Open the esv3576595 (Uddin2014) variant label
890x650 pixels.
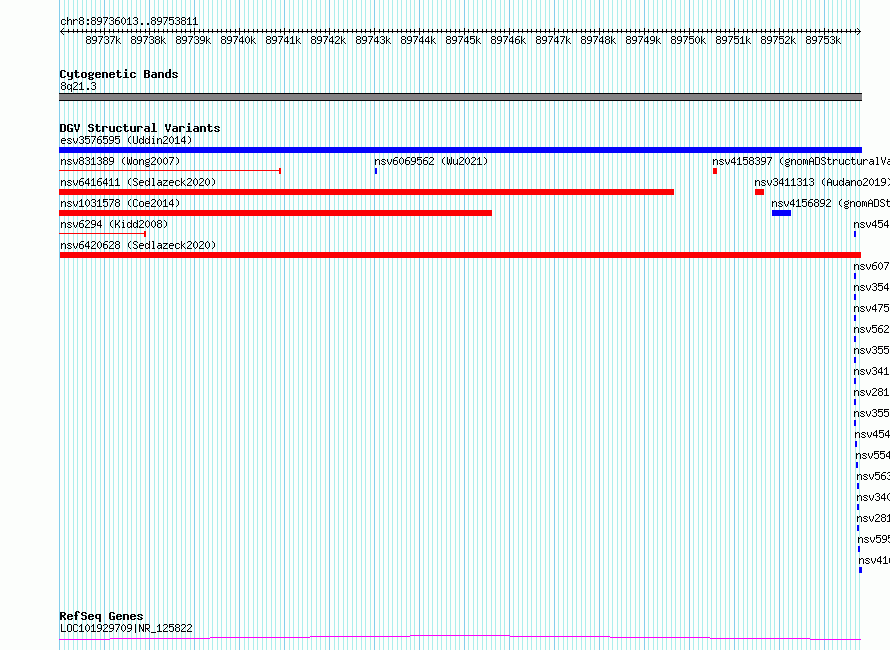coord(126,140)
